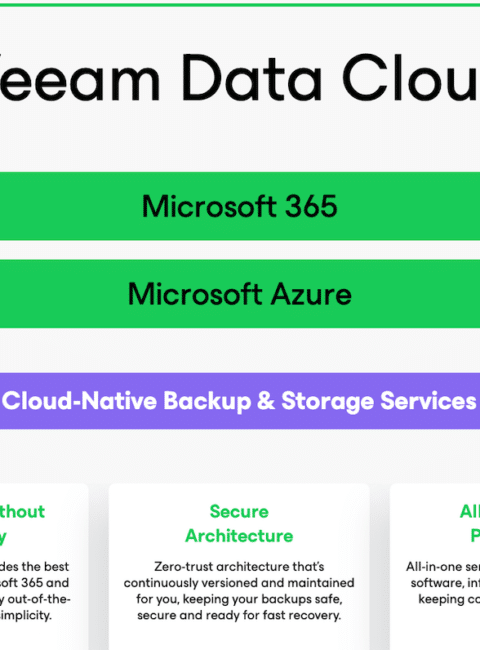Viewport: 480px width, 650px height.
Task: Select the Microsoft Azure green bar
Action: point(240,294)
